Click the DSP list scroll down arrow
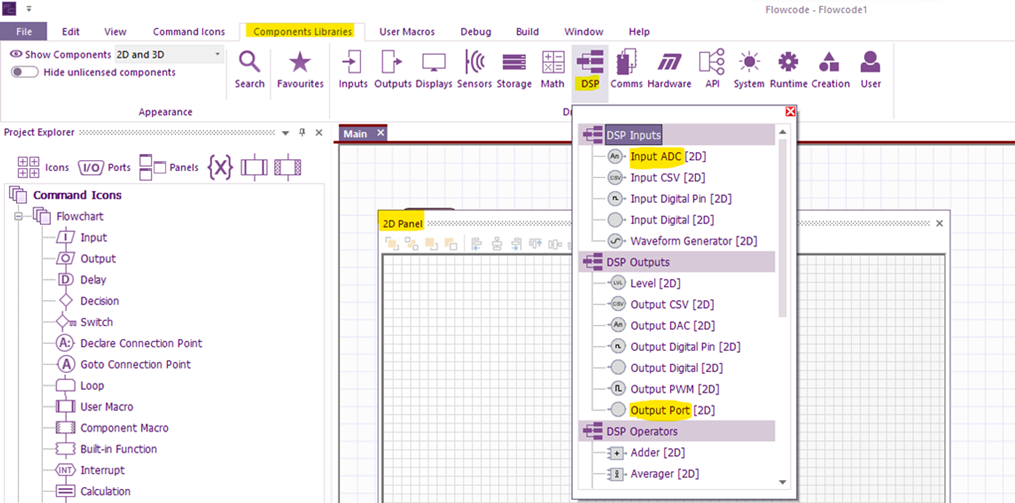 pyautogui.click(x=783, y=482)
